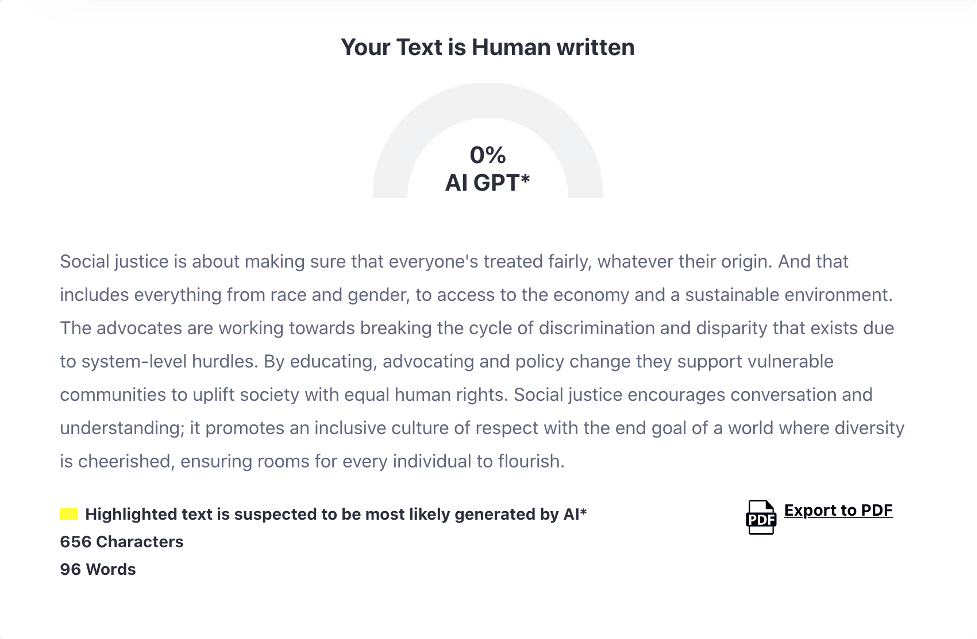Image resolution: width=977 pixels, height=639 pixels.
Task: Click the yellow highlight legend swatch
Action: [68, 512]
